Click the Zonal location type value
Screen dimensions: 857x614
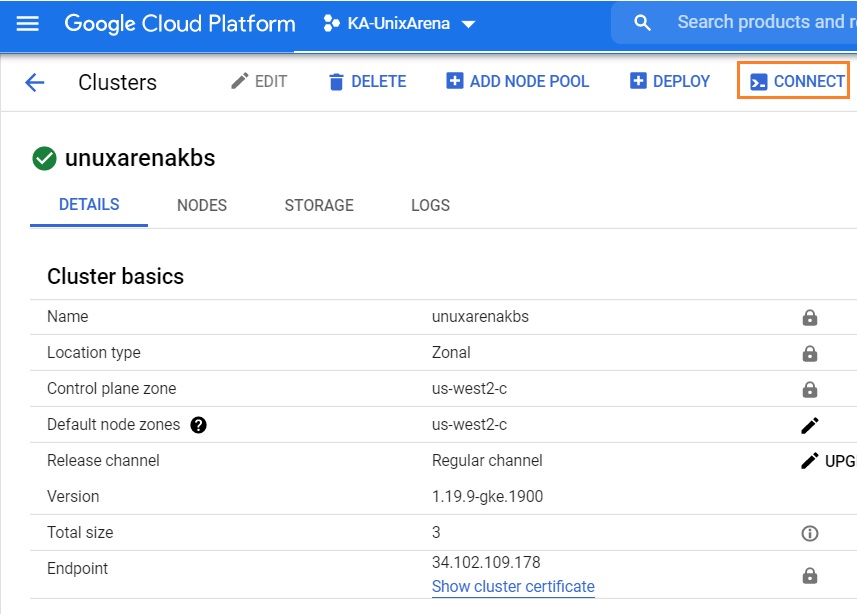coord(451,352)
